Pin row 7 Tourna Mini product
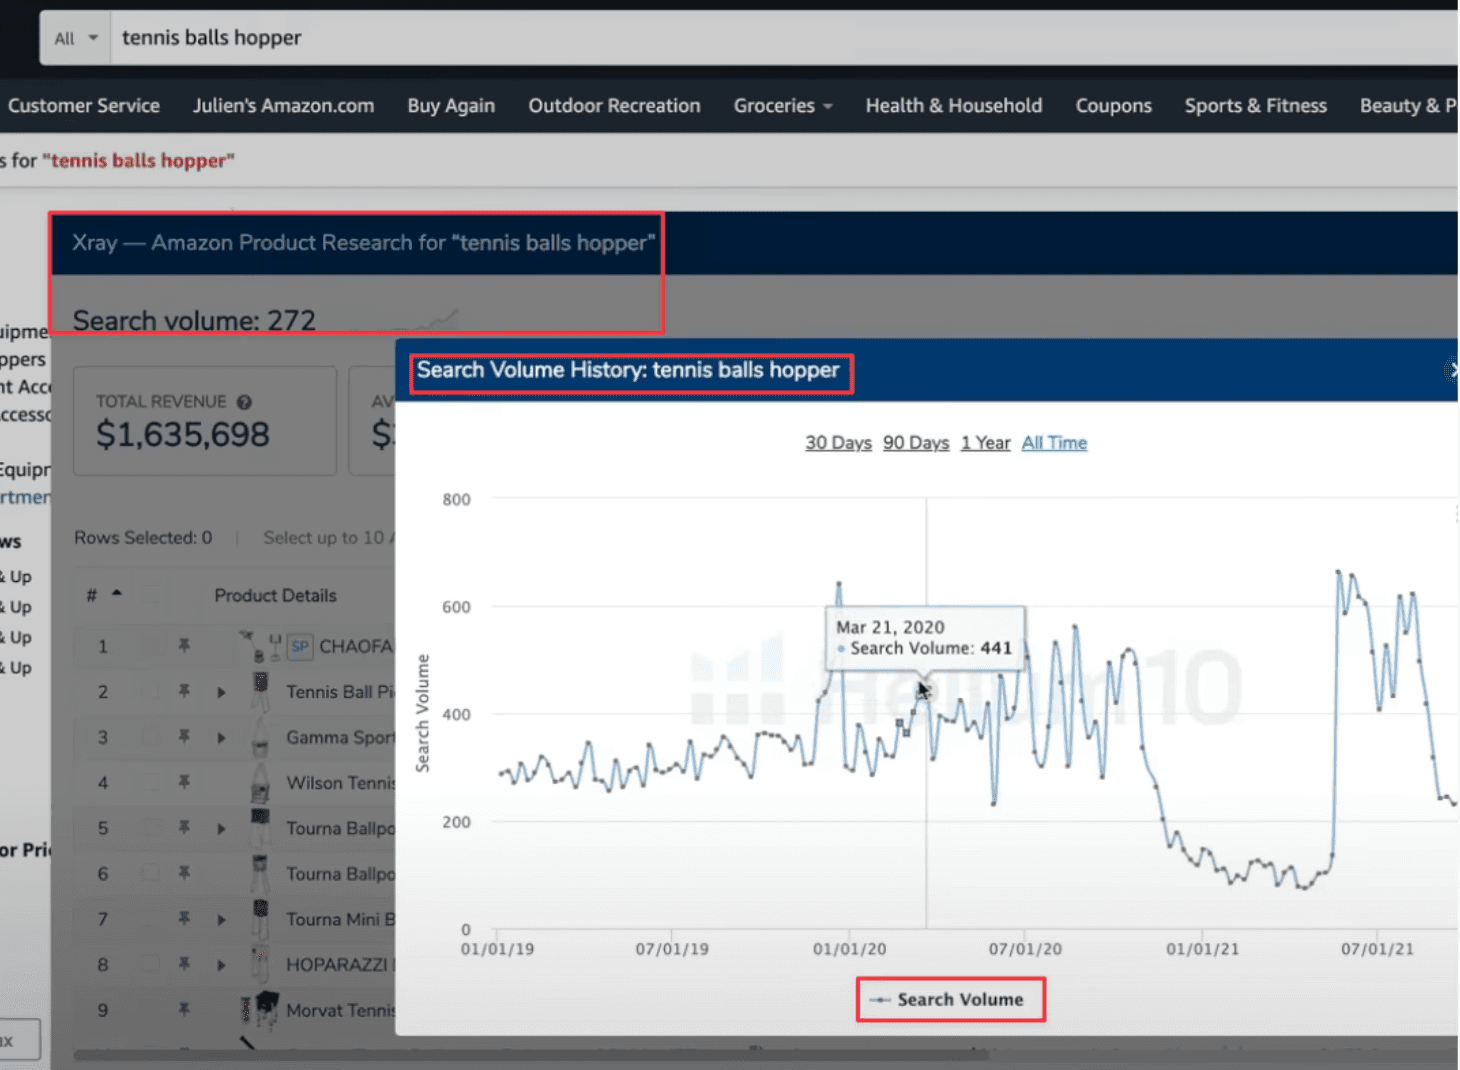Image resolution: width=1460 pixels, height=1070 pixels. [x=184, y=919]
